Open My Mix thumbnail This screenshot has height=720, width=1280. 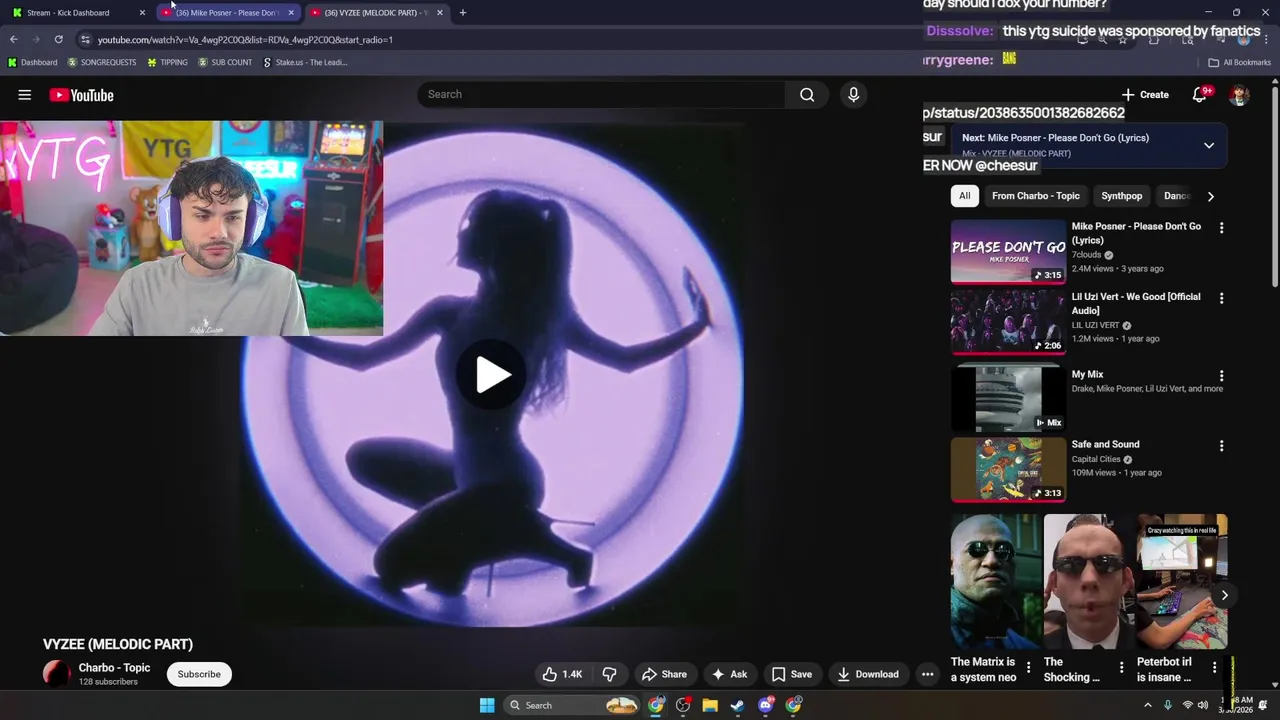click(1008, 398)
